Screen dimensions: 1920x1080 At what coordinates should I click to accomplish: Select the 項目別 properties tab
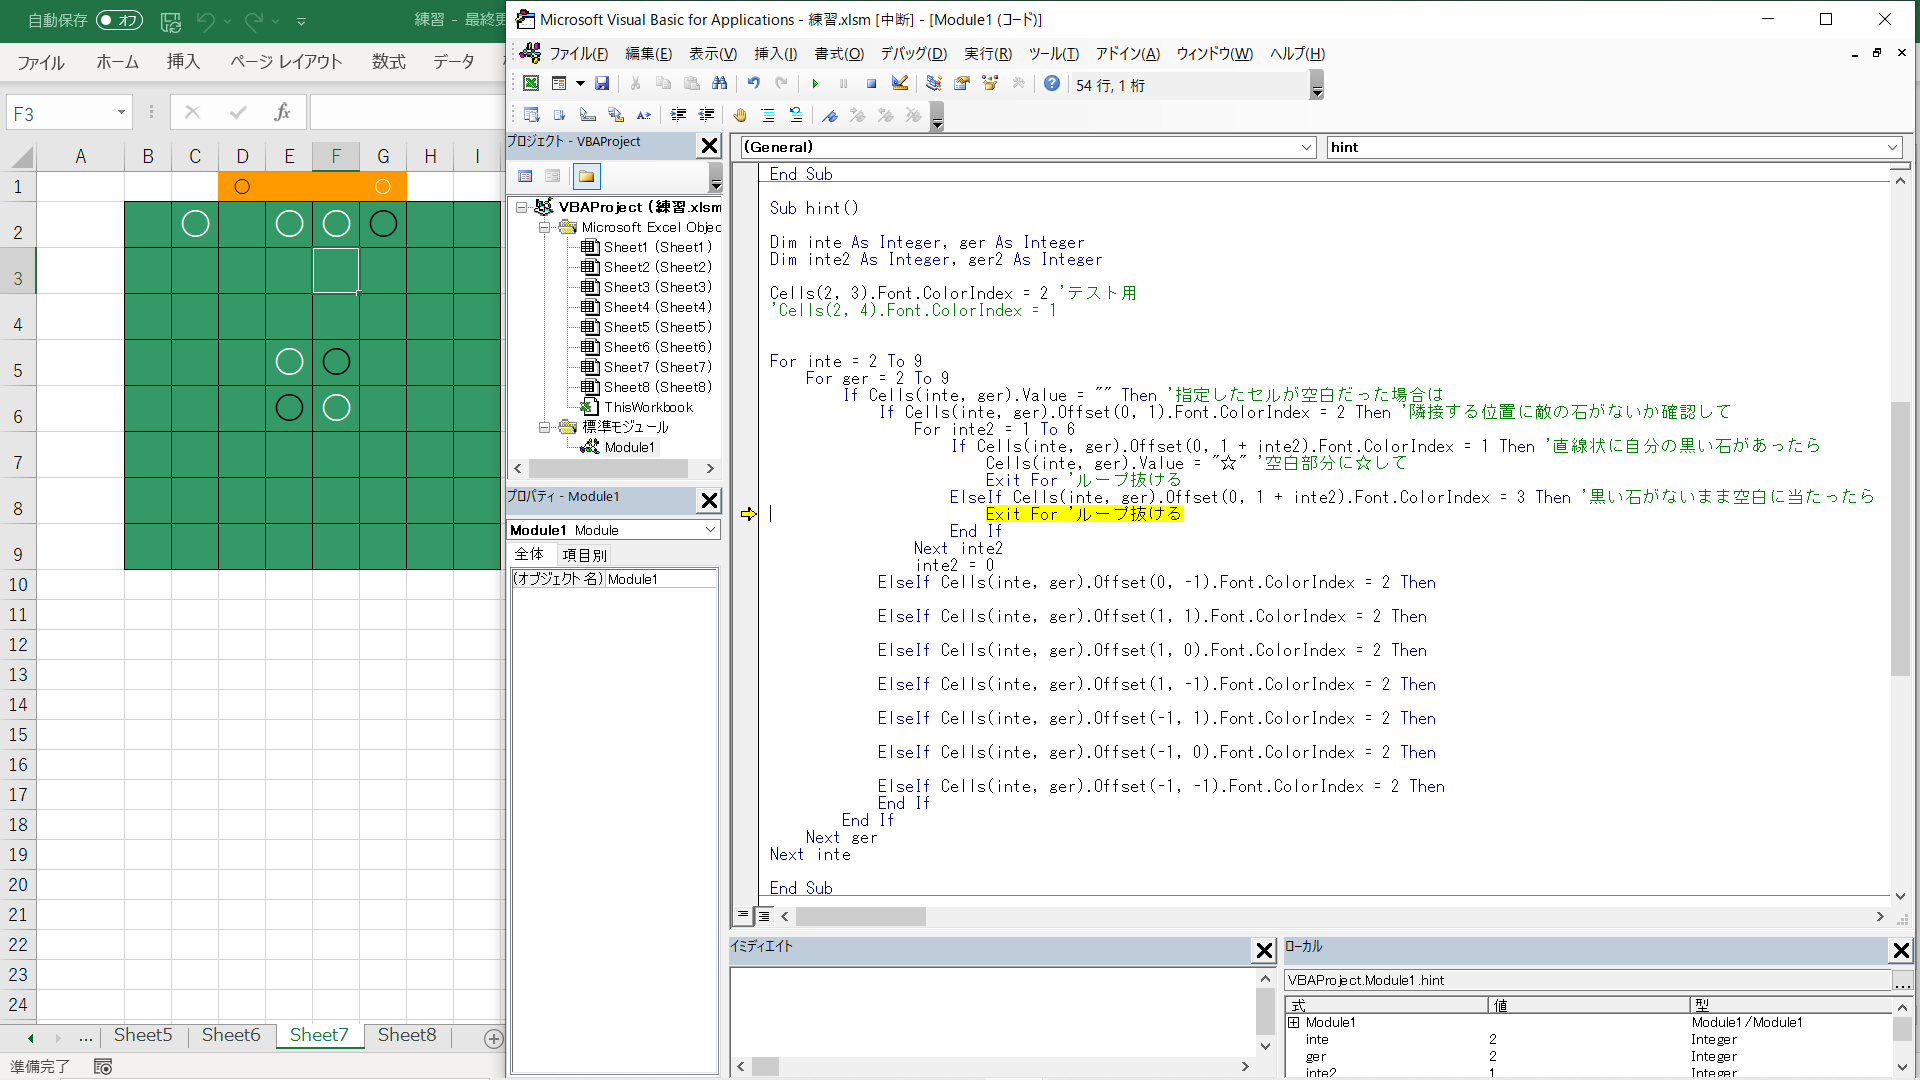(584, 555)
